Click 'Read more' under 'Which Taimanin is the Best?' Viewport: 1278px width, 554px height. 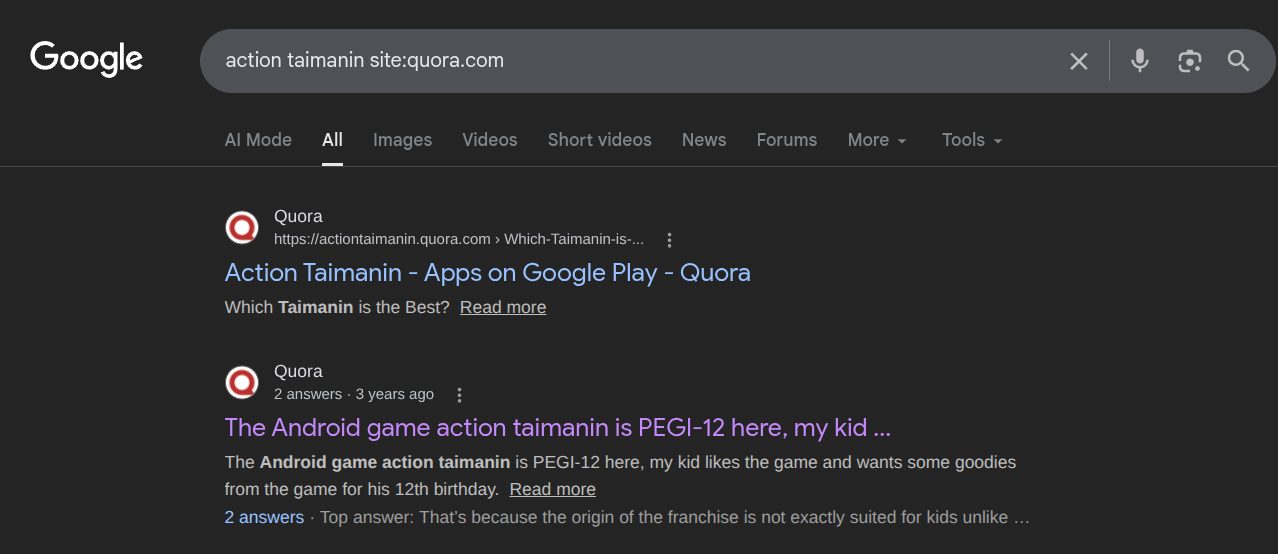503,307
